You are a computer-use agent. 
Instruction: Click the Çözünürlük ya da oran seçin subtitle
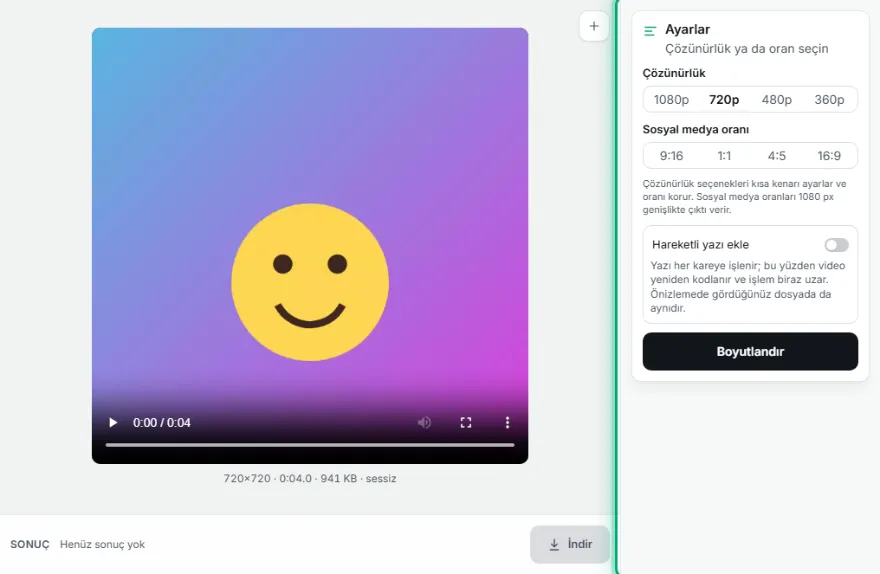(747, 49)
